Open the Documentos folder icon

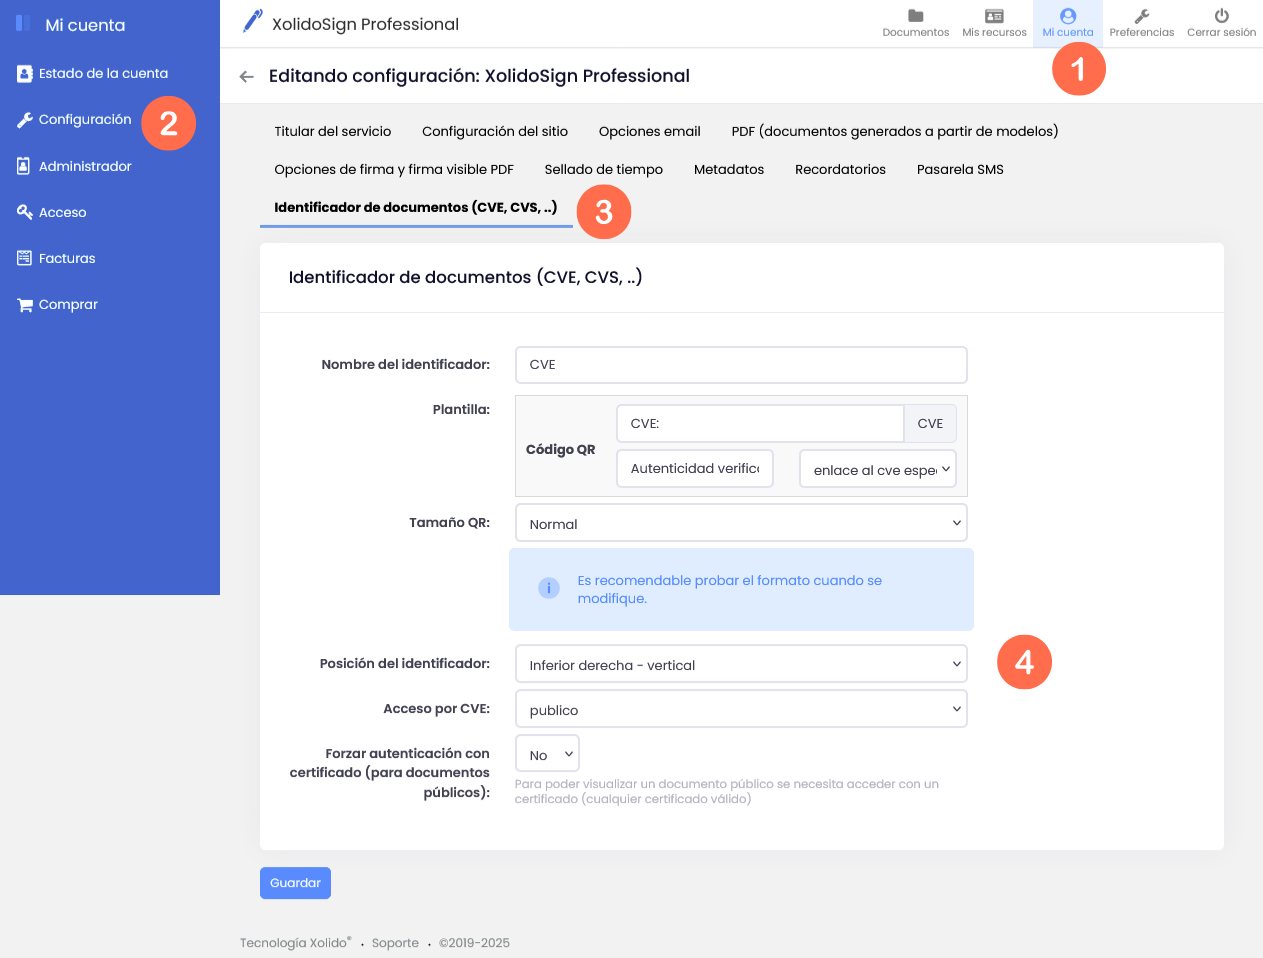coord(915,16)
